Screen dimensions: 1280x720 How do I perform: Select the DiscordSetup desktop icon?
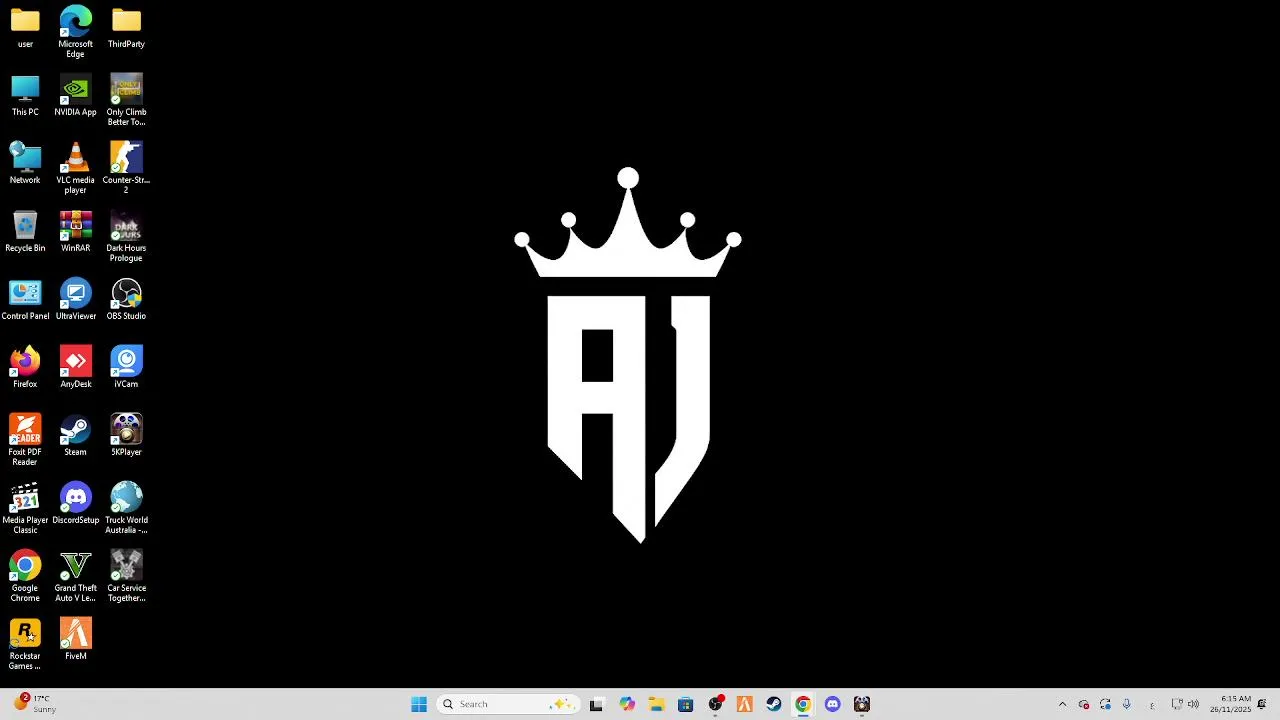pos(75,503)
